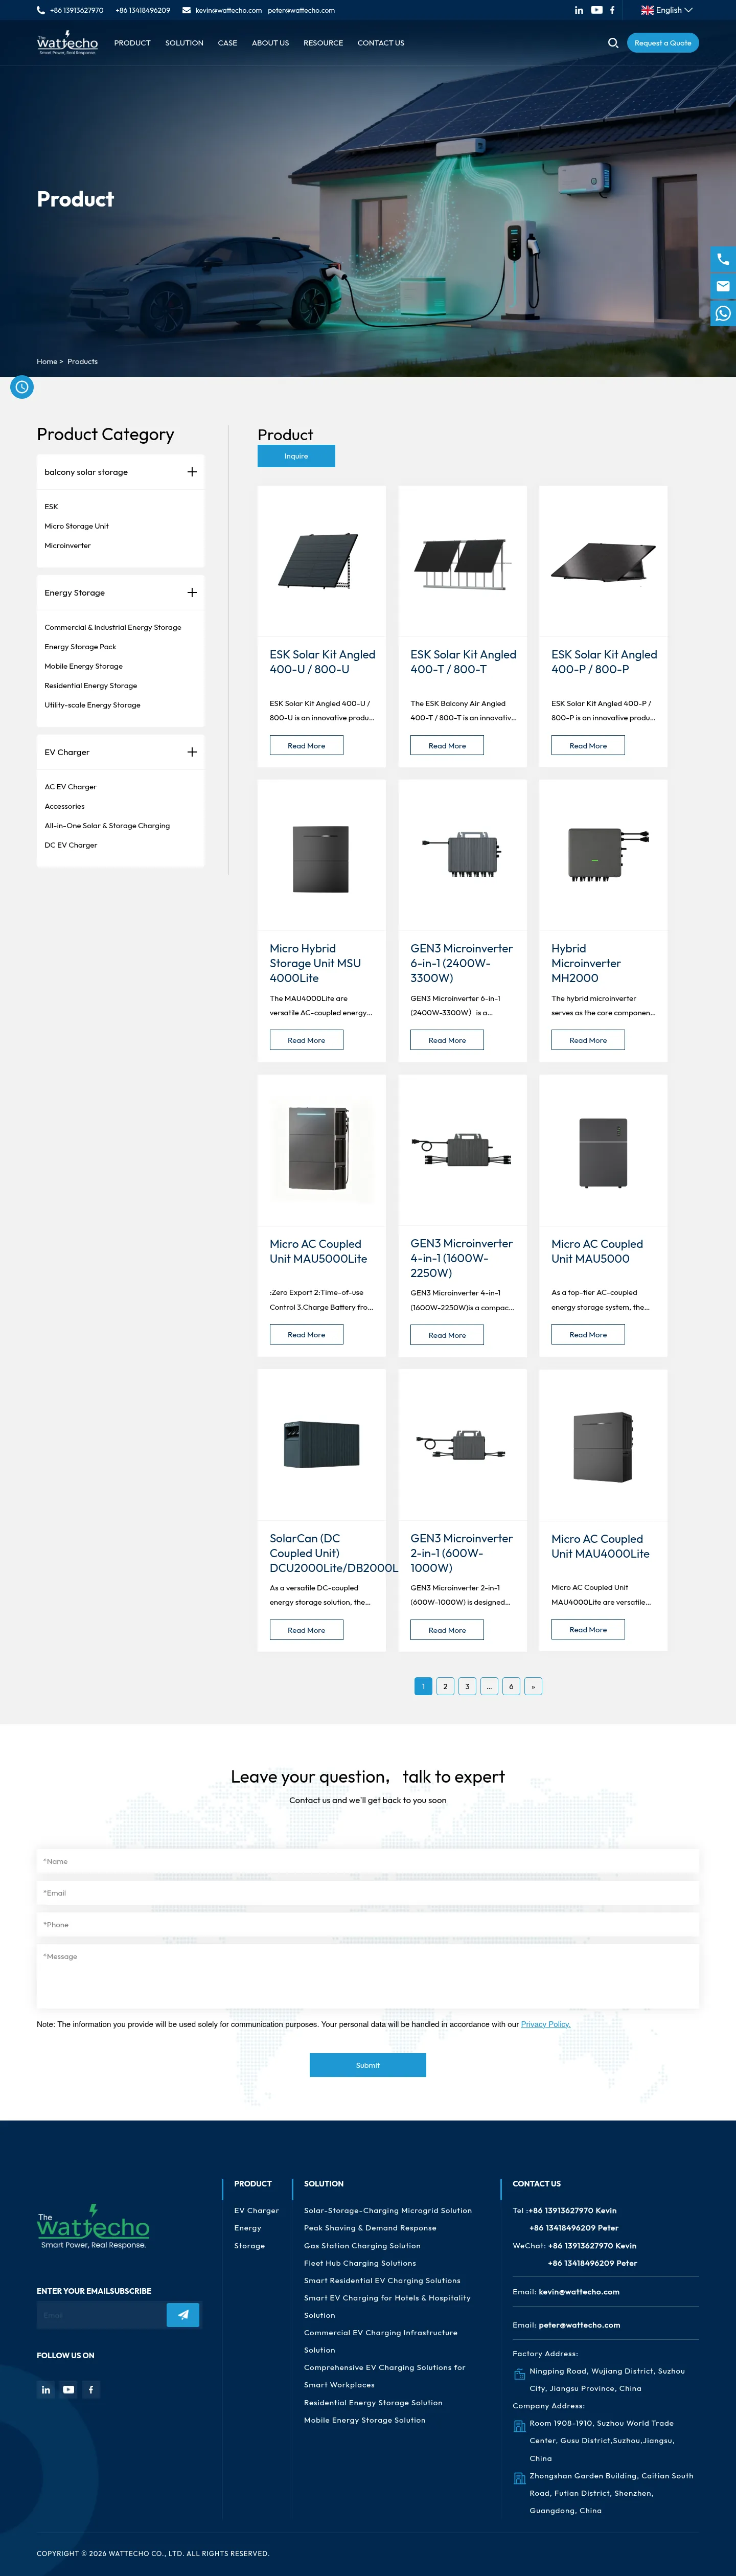736x2576 pixels.
Task: Click the floating phone contact icon
Action: tap(723, 259)
